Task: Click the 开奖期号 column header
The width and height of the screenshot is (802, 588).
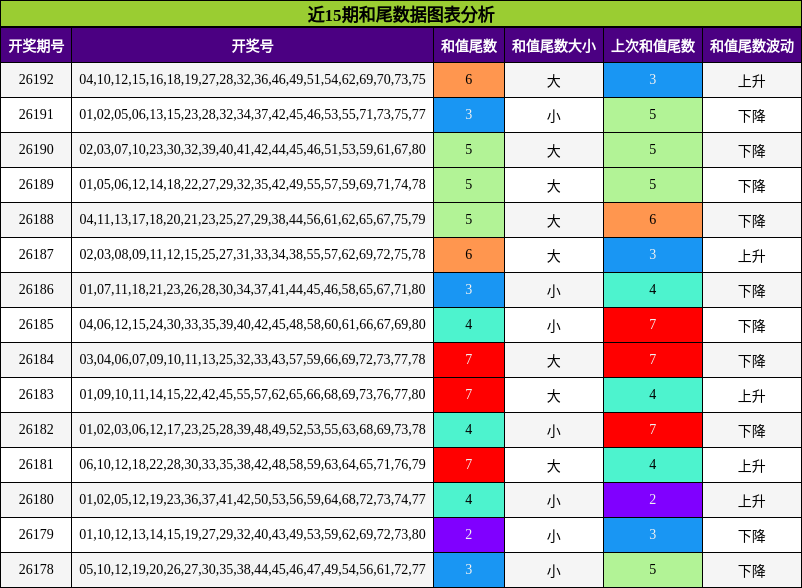Action: pos(36,46)
